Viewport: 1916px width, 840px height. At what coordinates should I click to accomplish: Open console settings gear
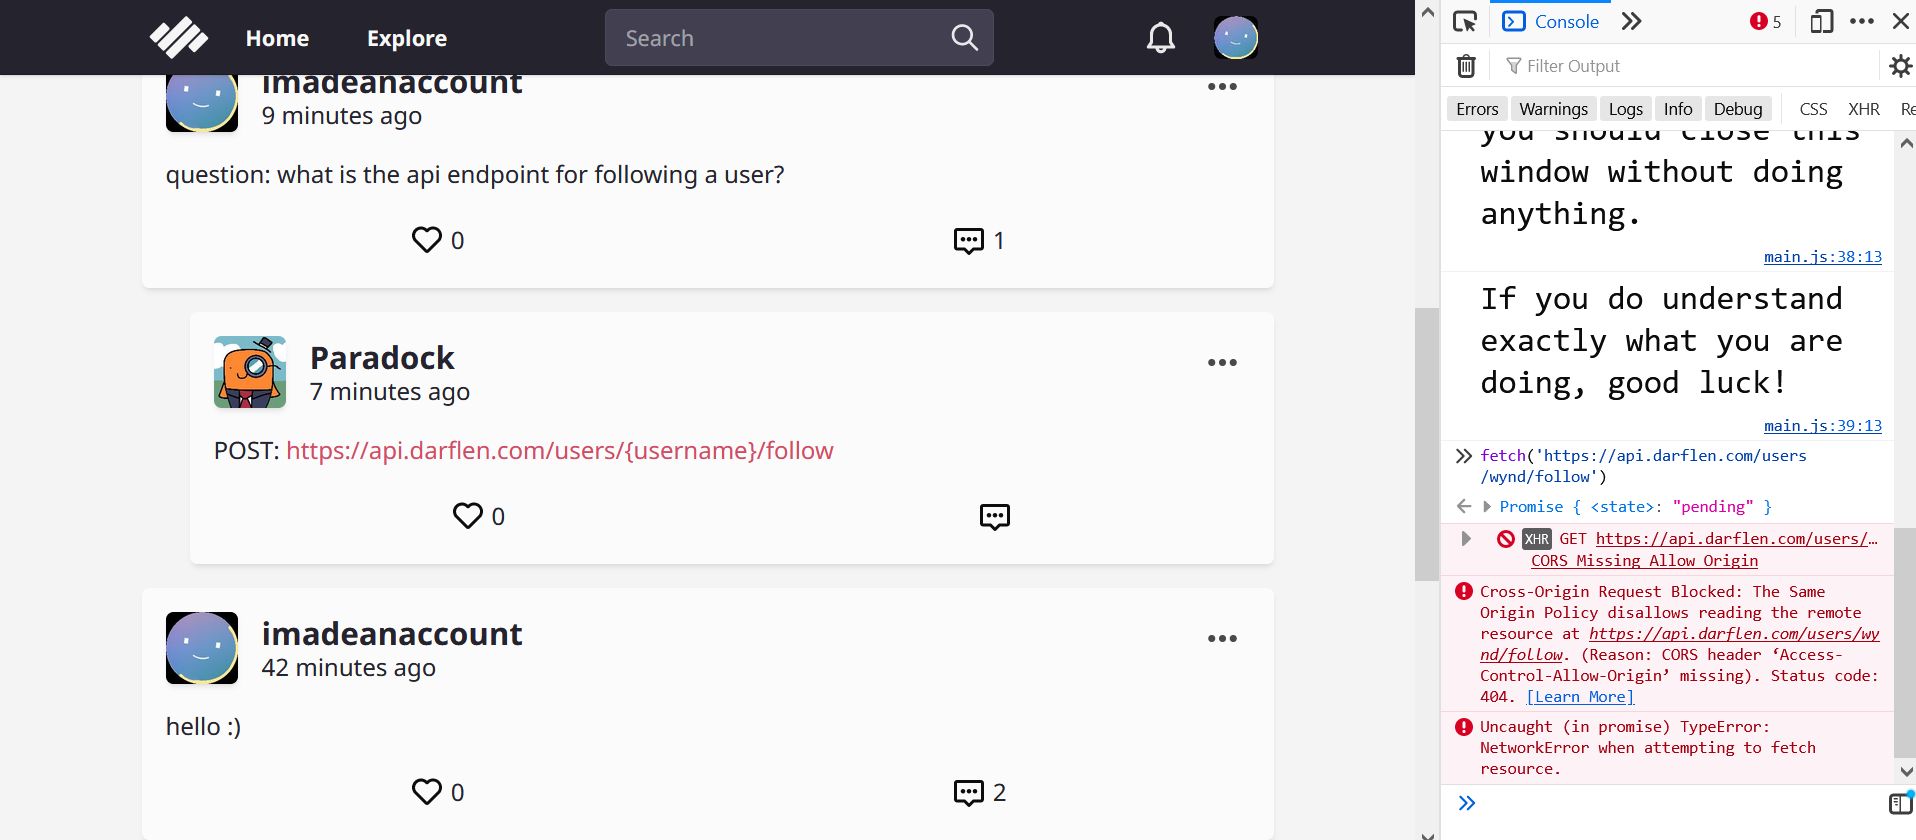tap(1900, 66)
